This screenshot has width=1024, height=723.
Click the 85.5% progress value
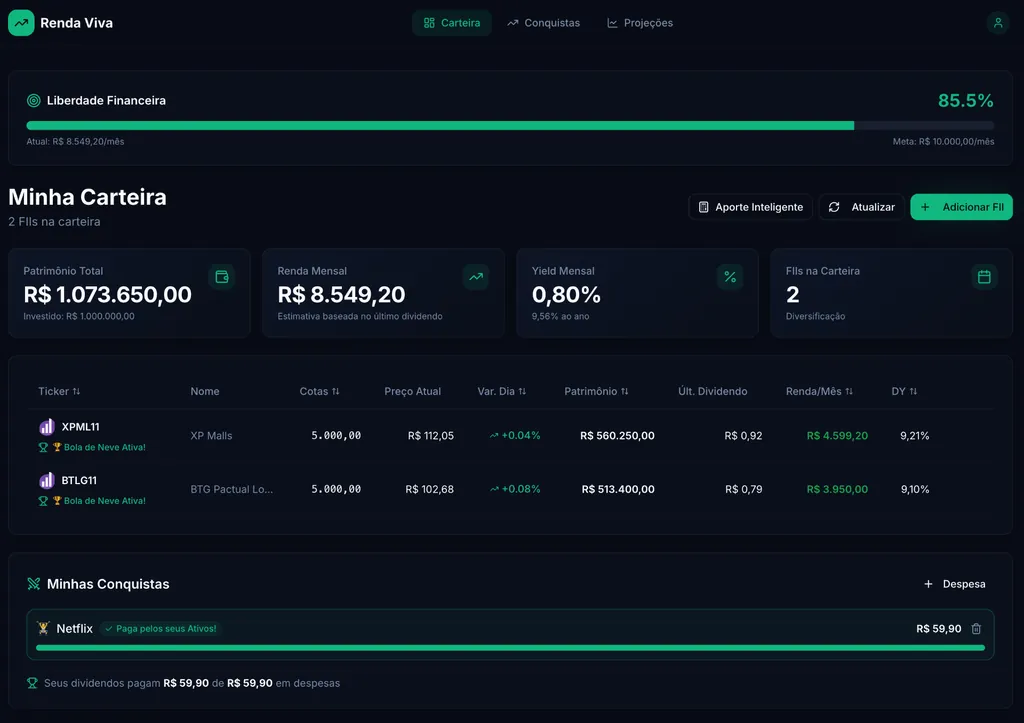[x=965, y=101]
